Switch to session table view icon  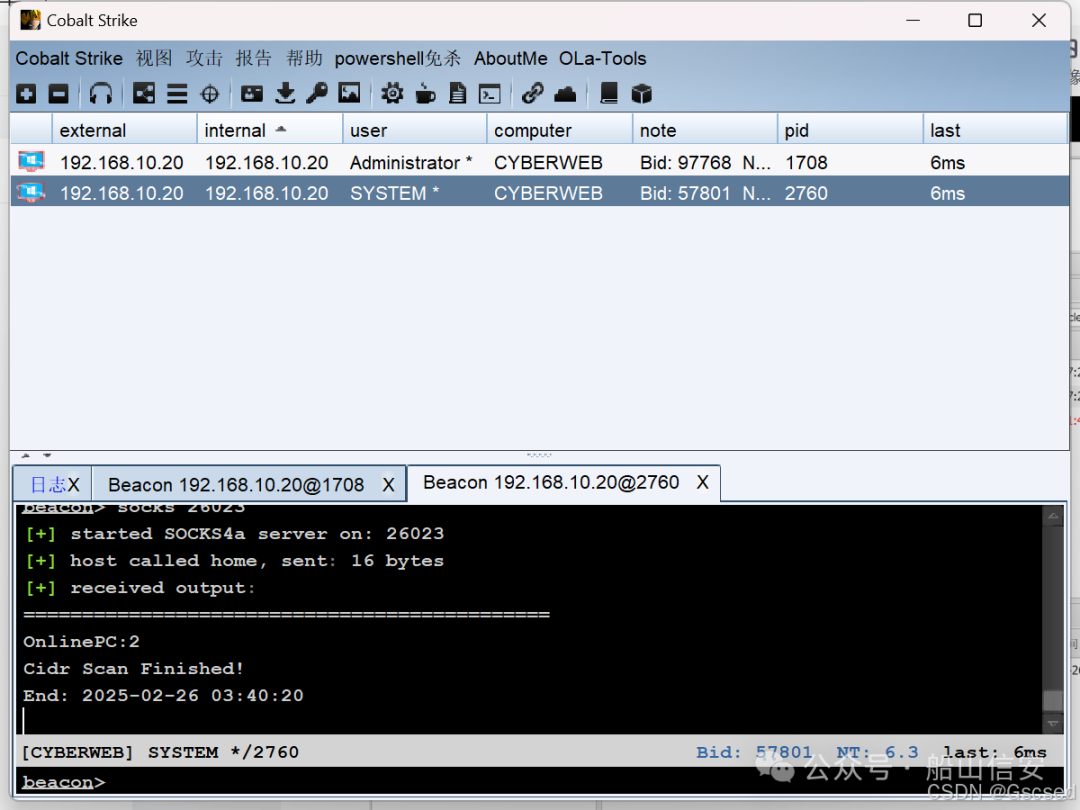[x=177, y=94]
